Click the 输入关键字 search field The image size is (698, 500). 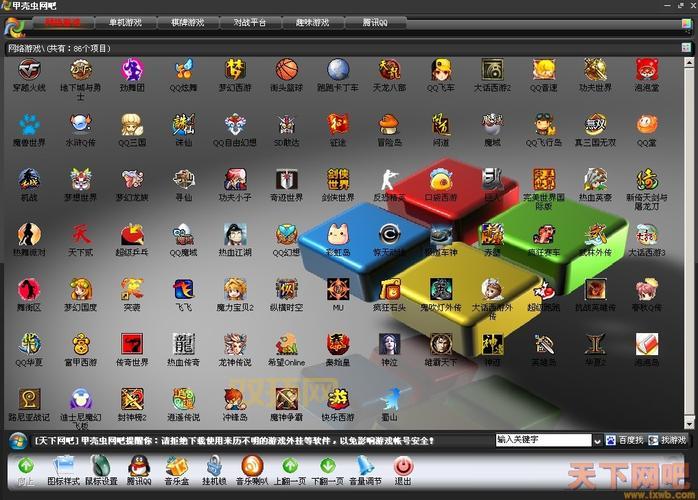pos(543,439)
